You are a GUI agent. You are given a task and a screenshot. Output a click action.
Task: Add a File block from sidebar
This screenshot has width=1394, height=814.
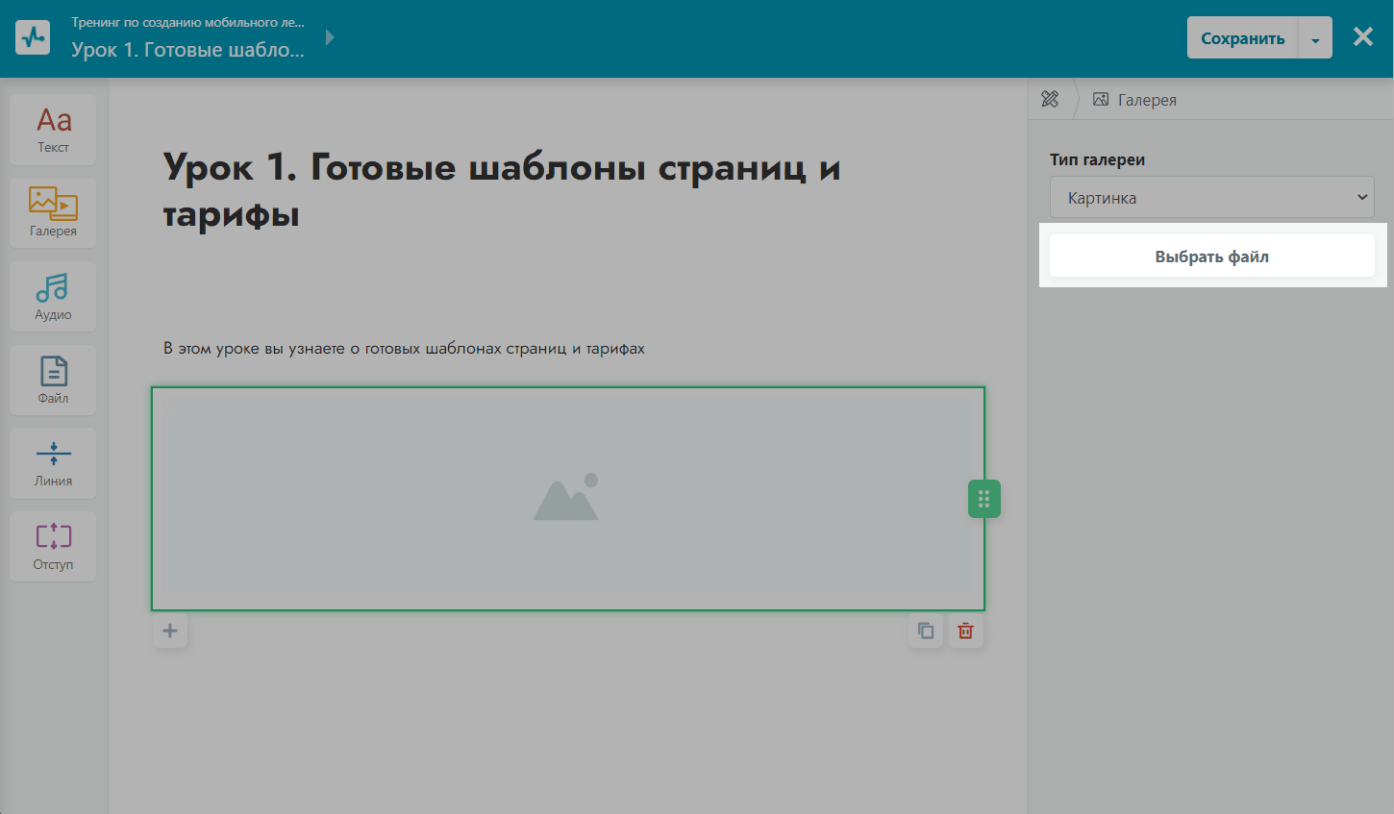(x=53, y=380)
